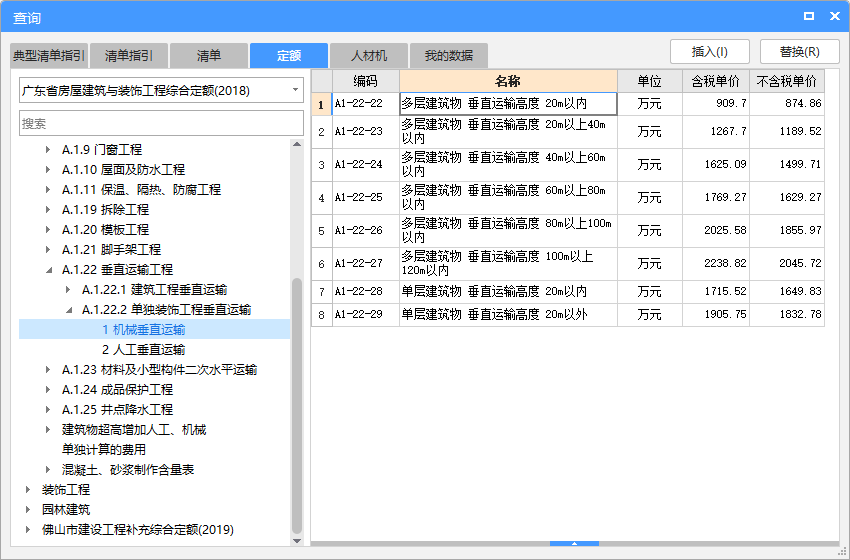Open the 广东省房屋建筑与装饰工程综合定额(2018) dropdown
The width and height of the screenshot is (850, 560).
coord(161,91)
